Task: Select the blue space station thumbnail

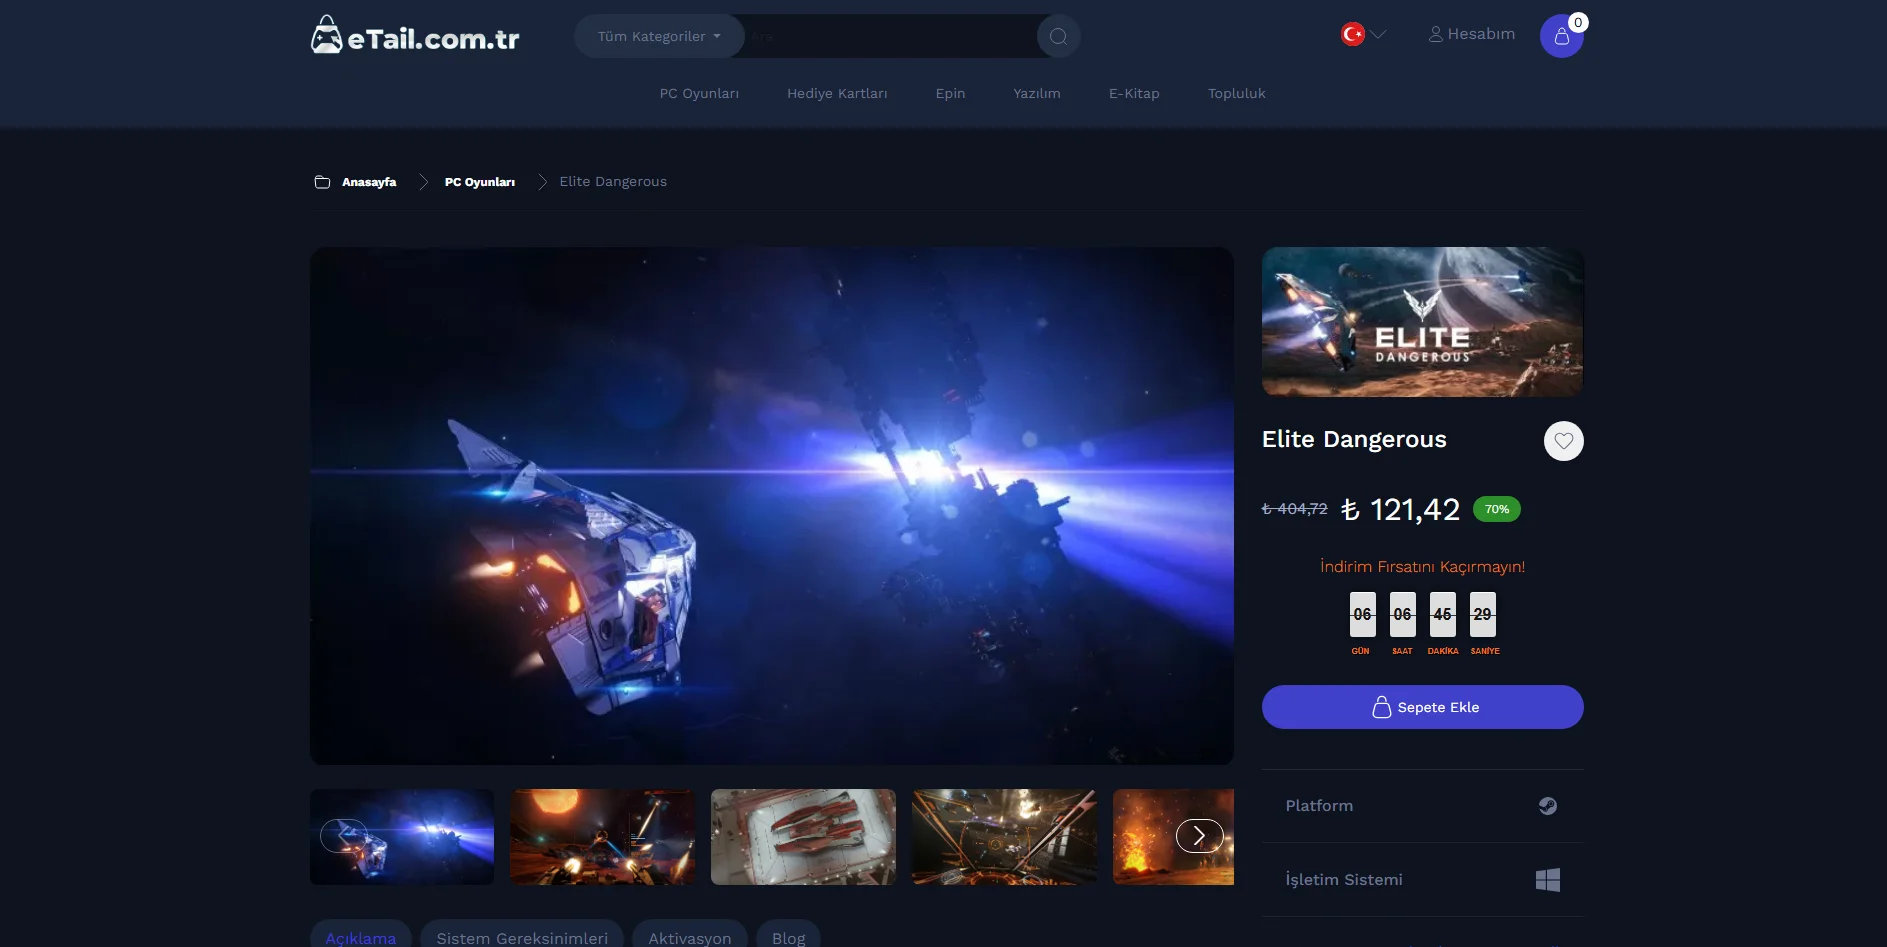Action: (x=402, y=837)
